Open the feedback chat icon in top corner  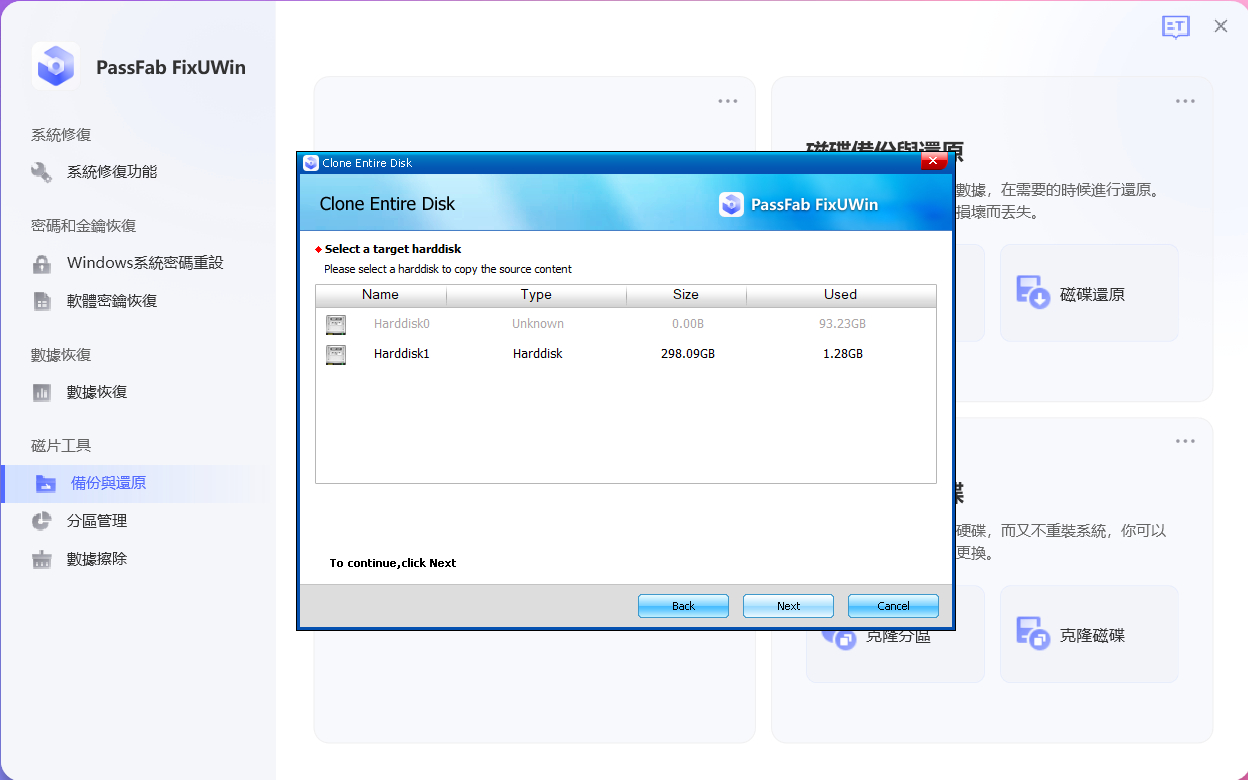tap(1176, 27)
